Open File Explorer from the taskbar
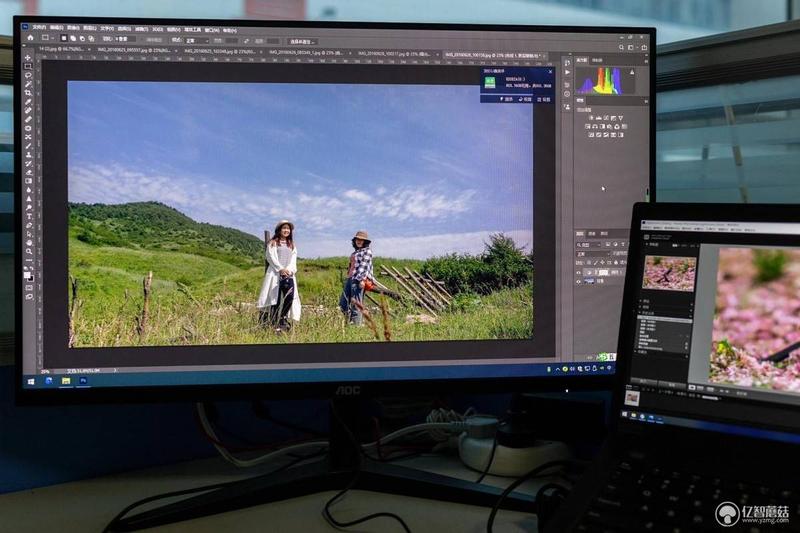800x533 pixels. coord(66,381)
